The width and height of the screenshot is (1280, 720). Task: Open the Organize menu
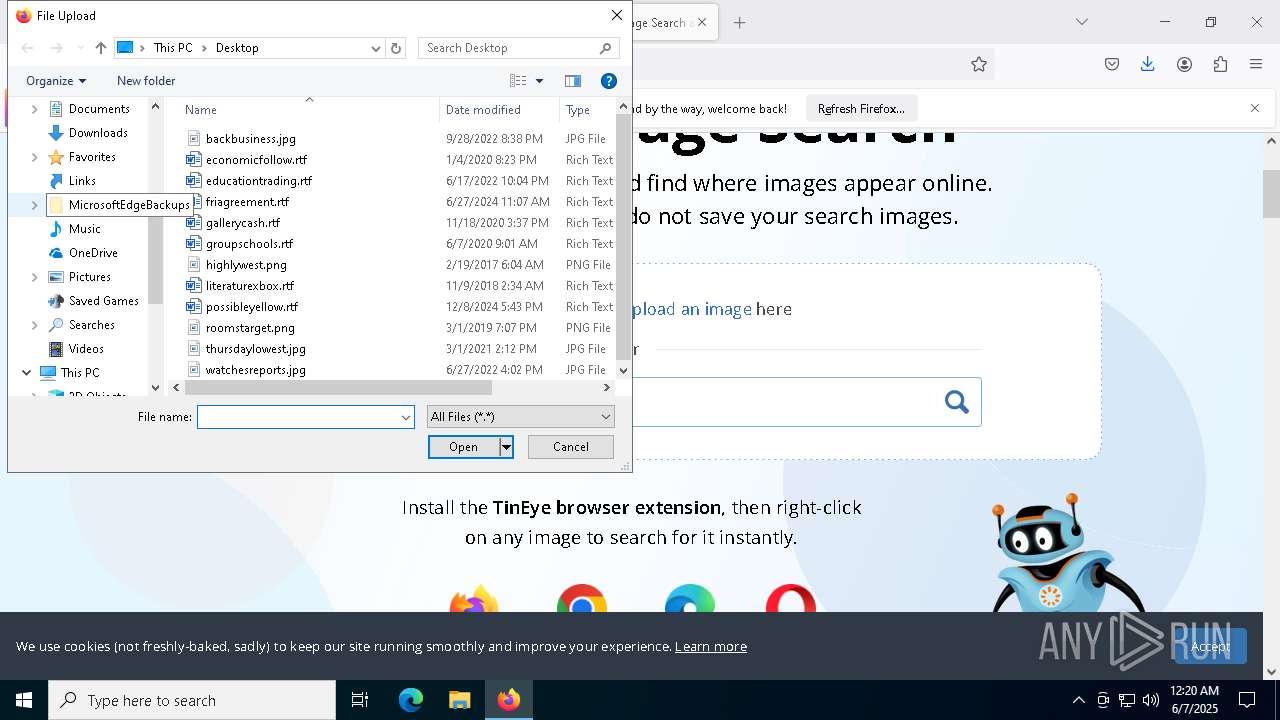(56, 81)
